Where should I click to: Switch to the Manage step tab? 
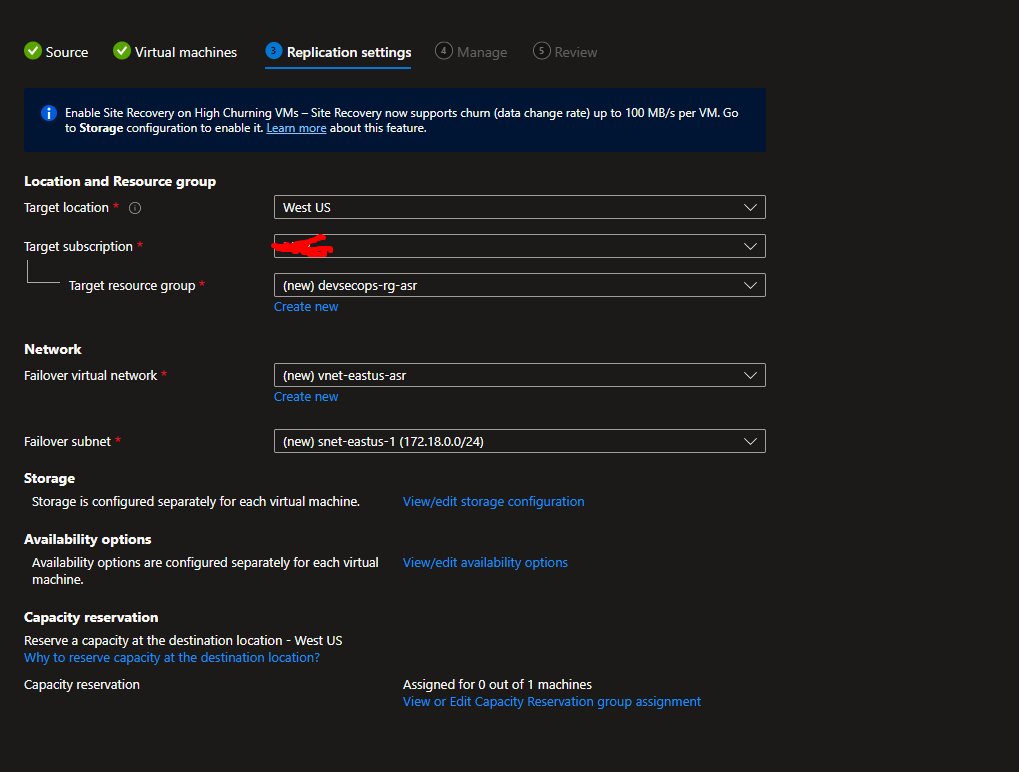[x=481, y=52]
